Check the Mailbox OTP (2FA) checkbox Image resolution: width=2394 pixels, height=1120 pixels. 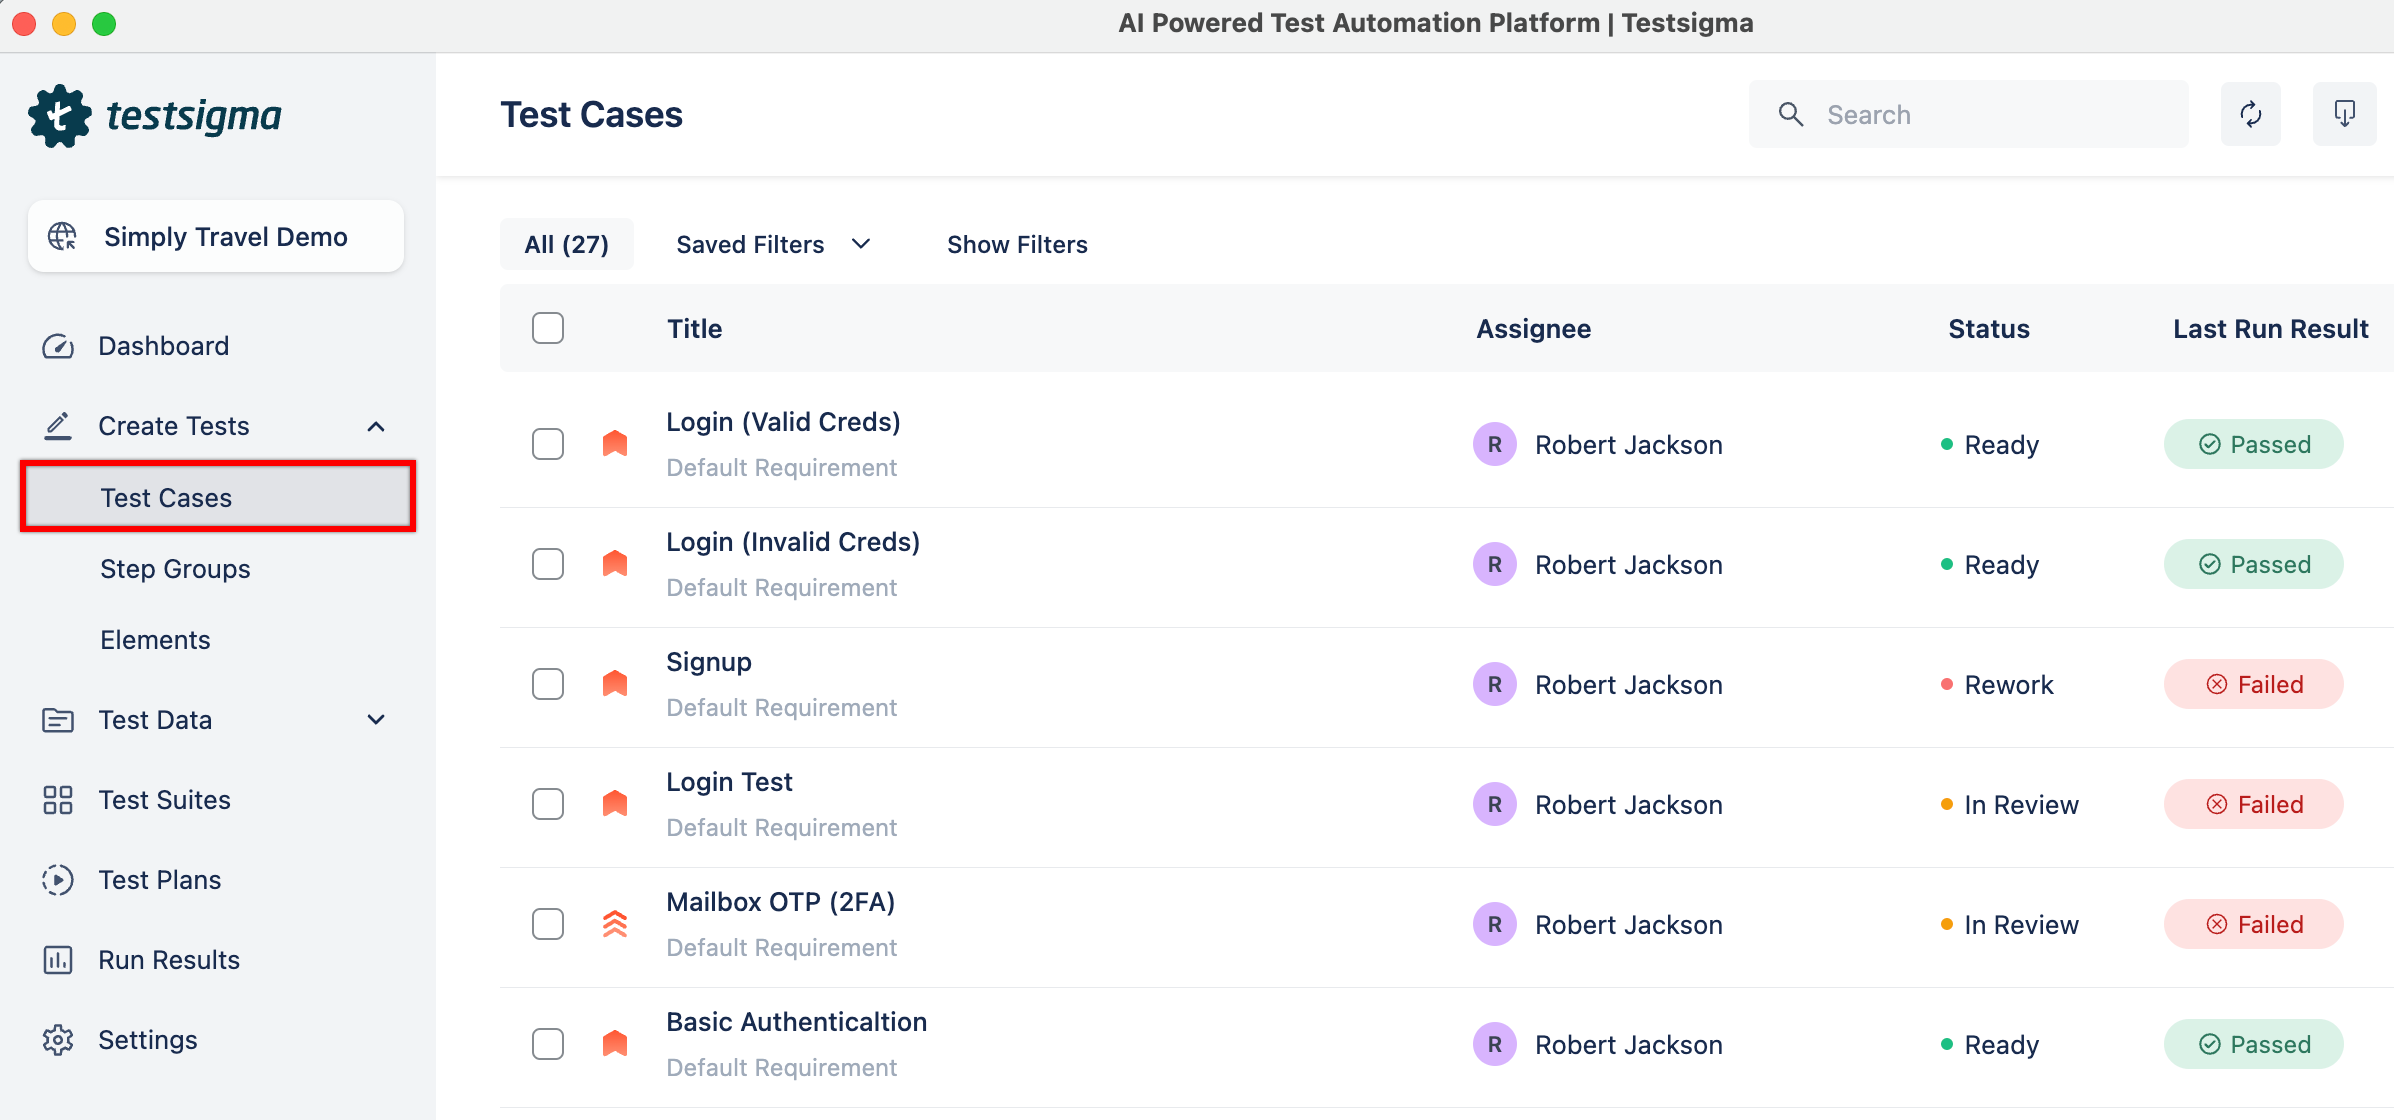point(548,924)
